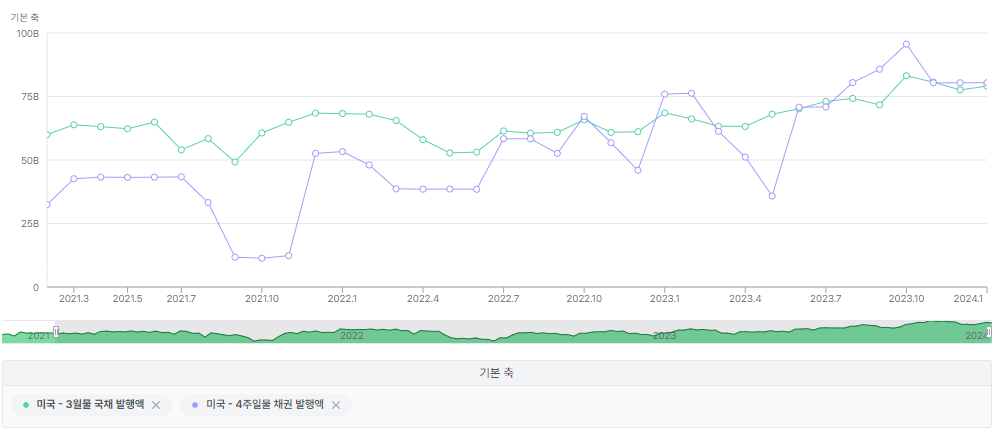
Task: Click the 기본 축 header in the legend panel
Action: [x=497, y=373]
